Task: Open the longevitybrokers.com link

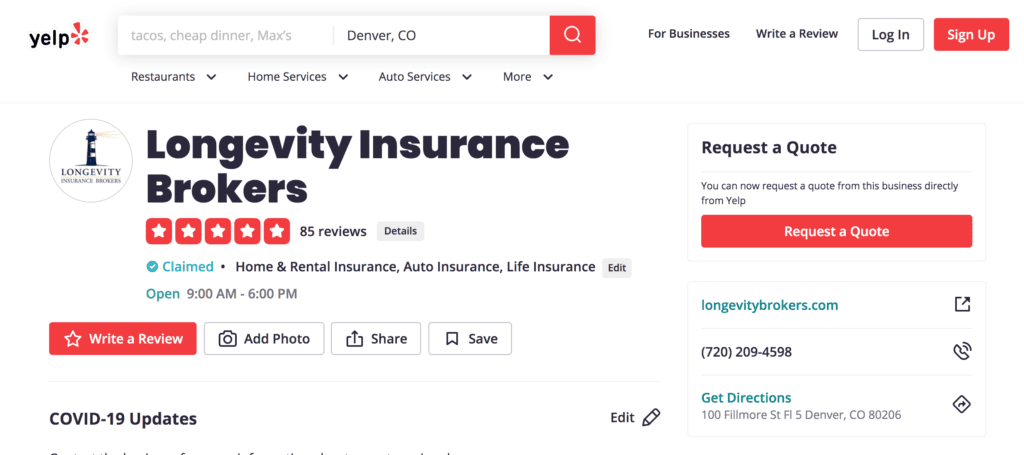Action: coord(769,306)
